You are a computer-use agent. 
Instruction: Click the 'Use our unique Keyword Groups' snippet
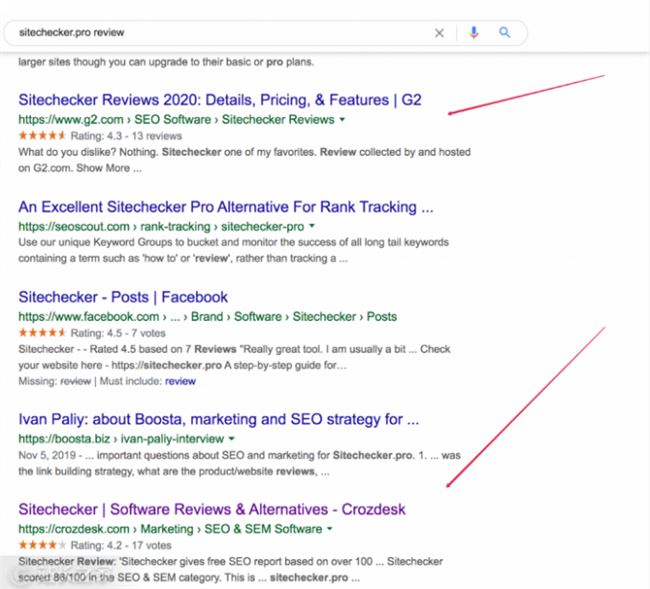(x=233, y=250)
